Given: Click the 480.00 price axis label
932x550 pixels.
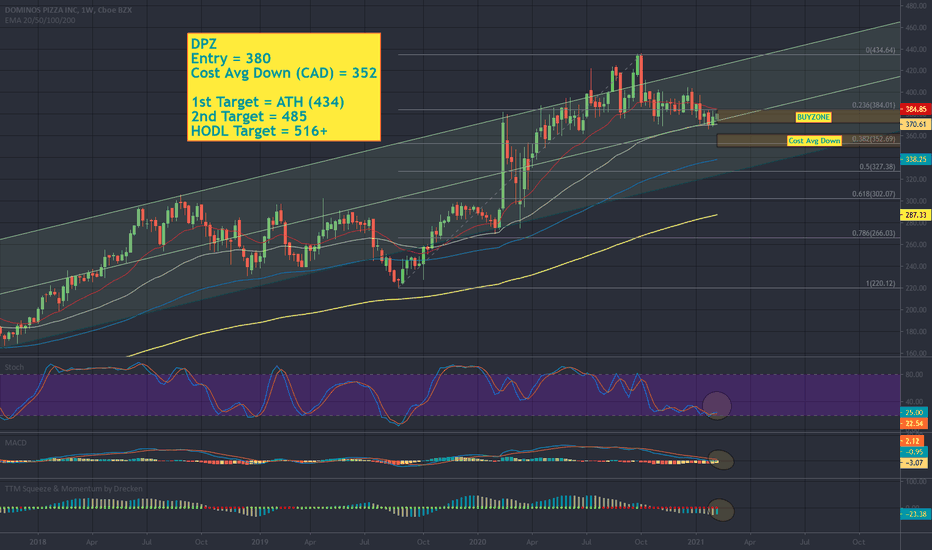Looking at the screenshot, I should [916, 6].
